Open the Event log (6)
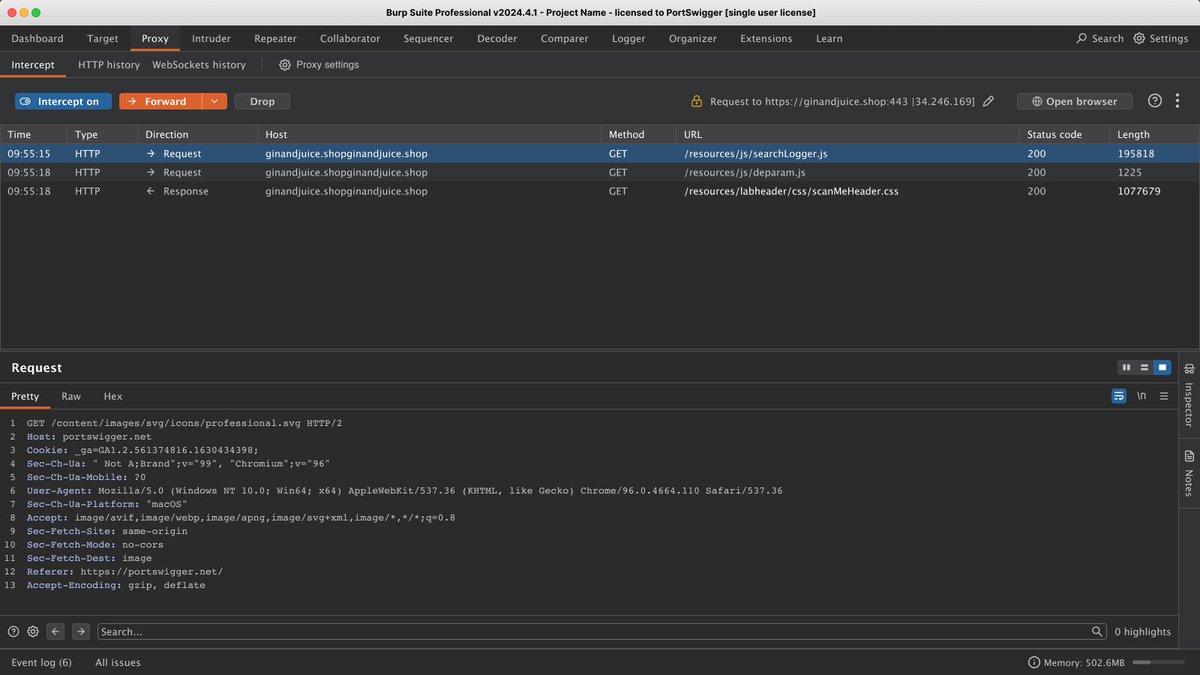The width and height of the screenshot is (1200, 675). 41,663
